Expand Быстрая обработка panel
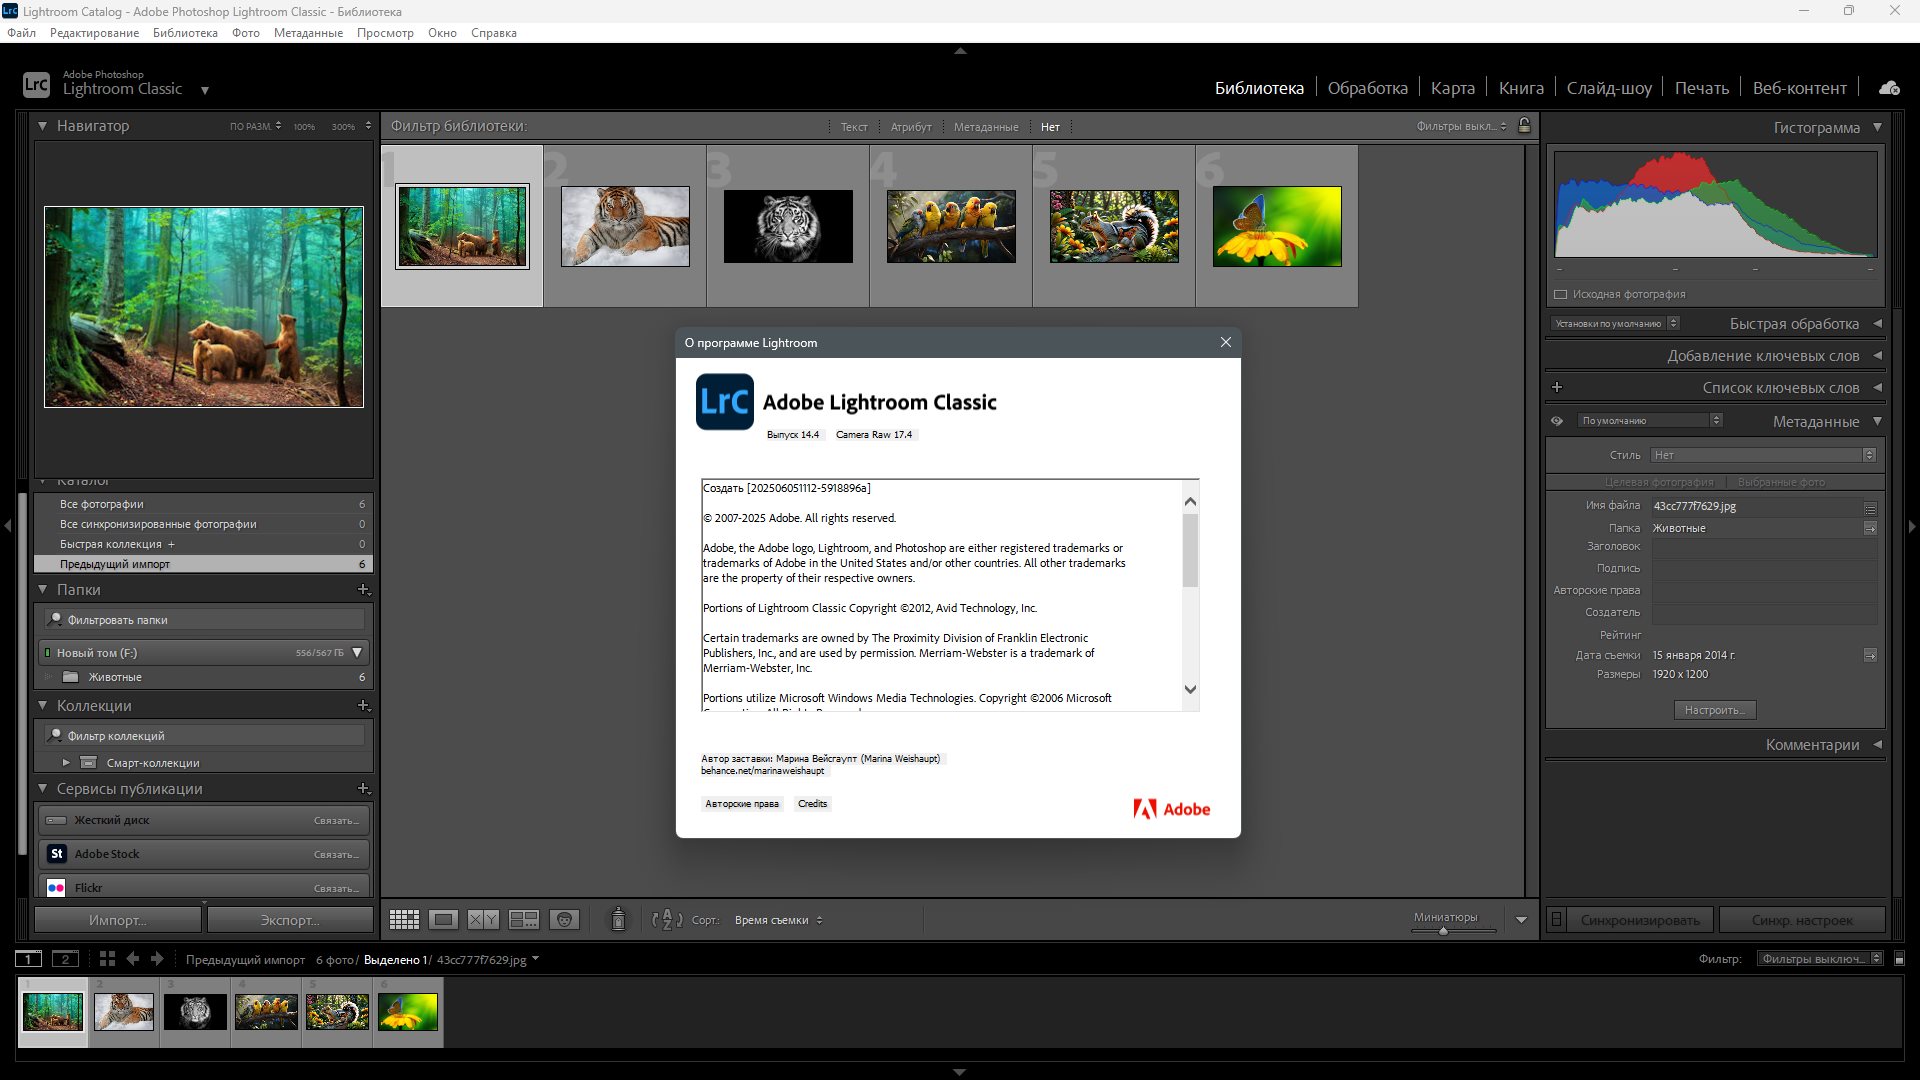The height and width of the screenshot is (1080, 1920). click(1877, 324)
